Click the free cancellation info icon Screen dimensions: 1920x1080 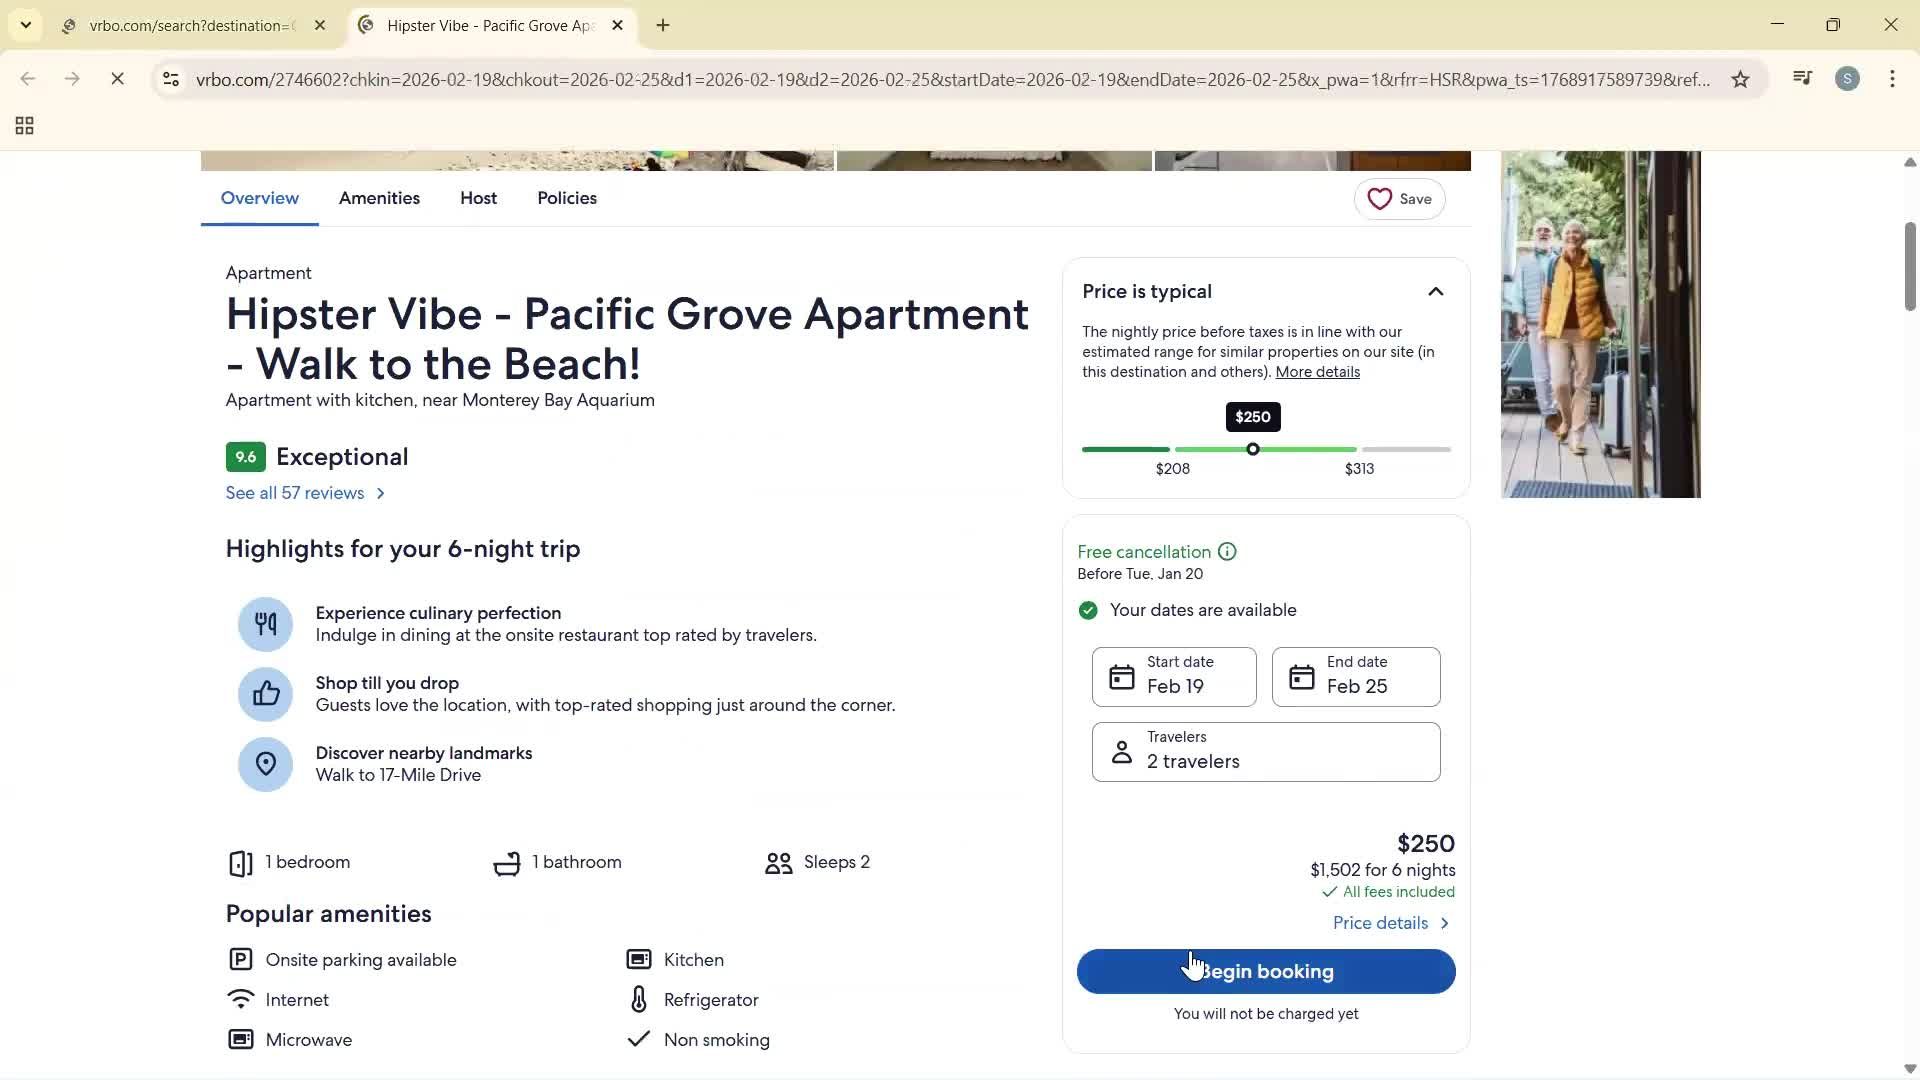coord(1227,551)
